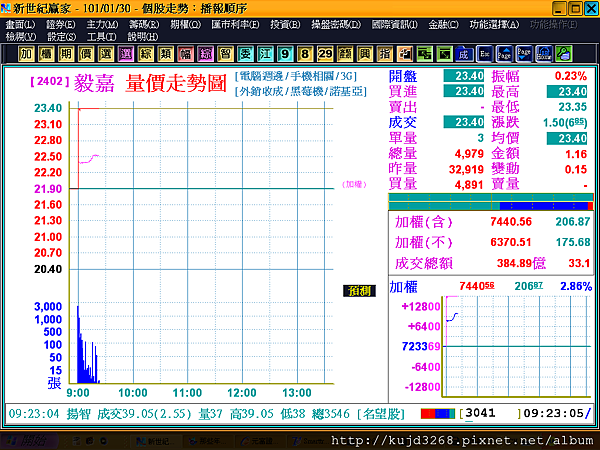Open the 主力(M) menu

click(102, 25)
